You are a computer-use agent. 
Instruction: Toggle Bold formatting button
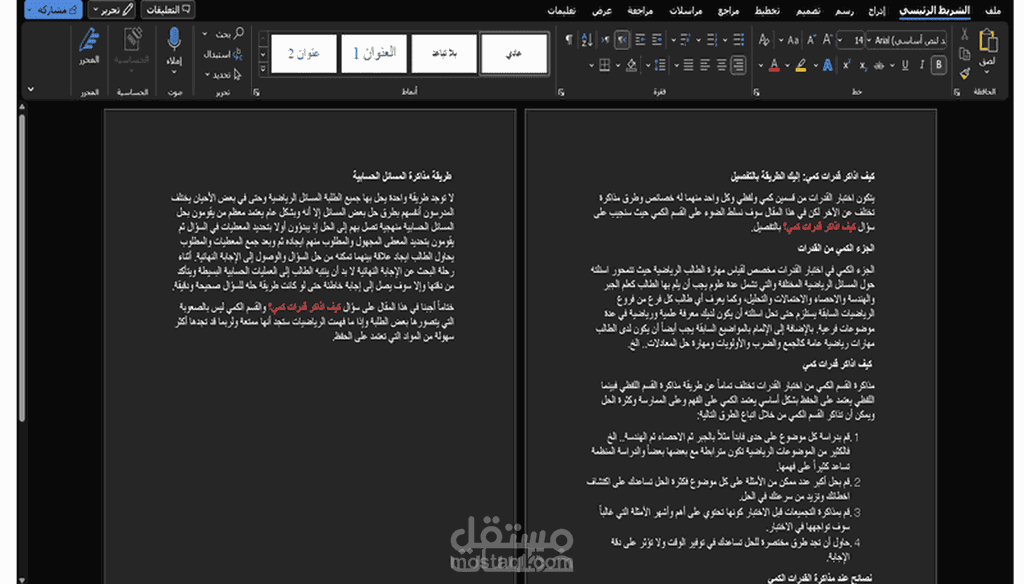click(x=938, y=65)
